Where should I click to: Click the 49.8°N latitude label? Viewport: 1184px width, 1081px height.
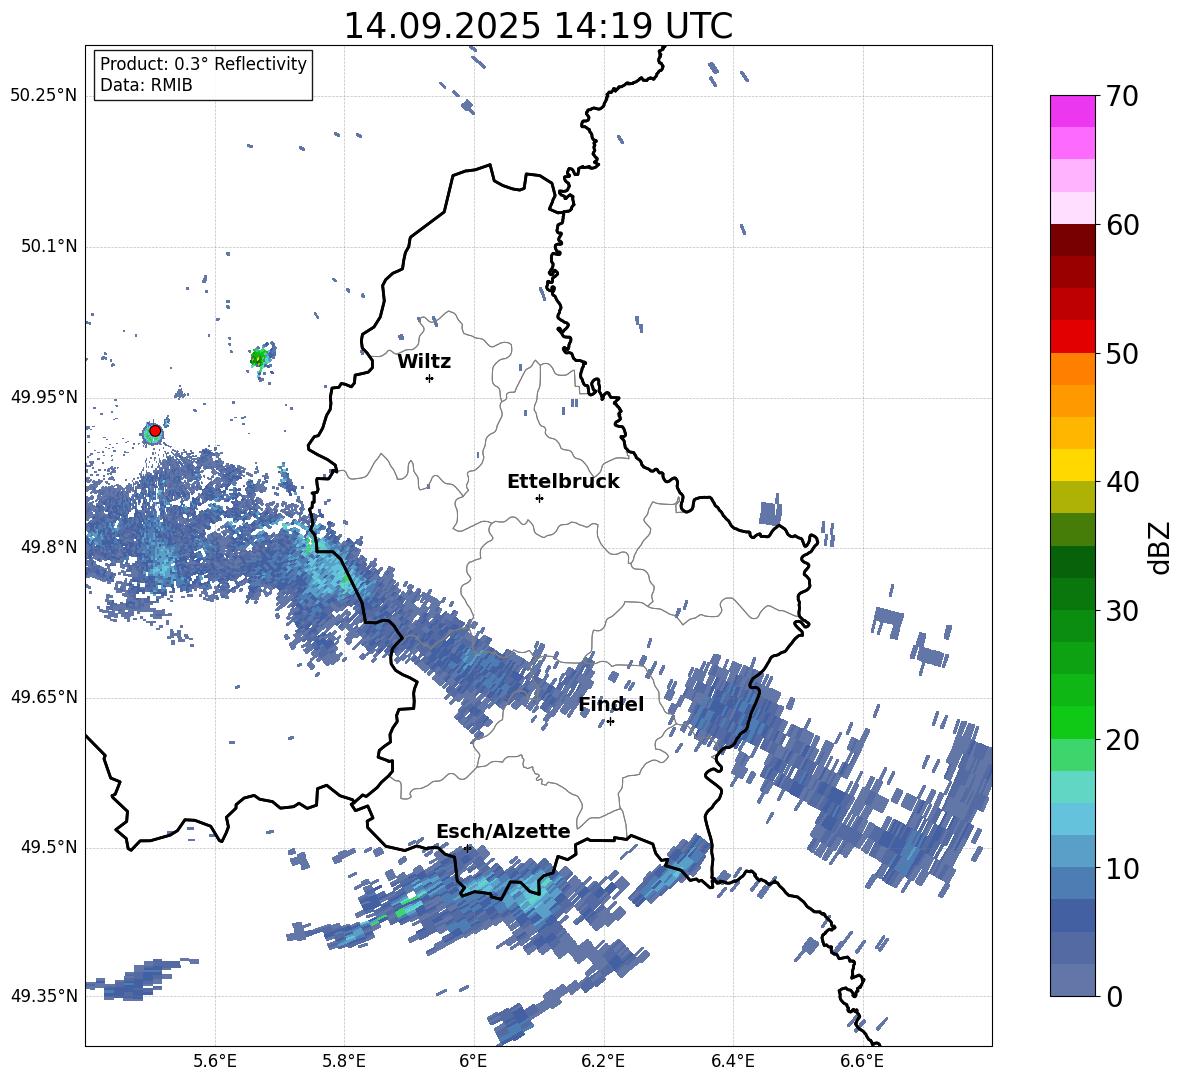tap(48, 547)
